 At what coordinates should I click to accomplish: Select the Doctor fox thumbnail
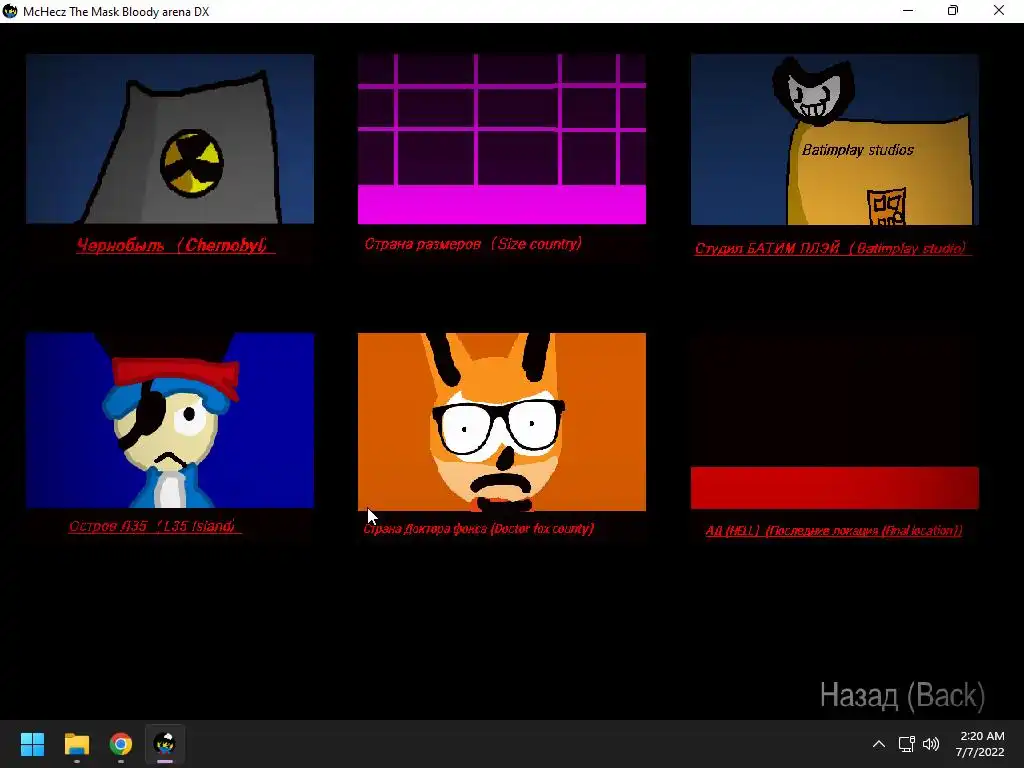tap(502, 422)
